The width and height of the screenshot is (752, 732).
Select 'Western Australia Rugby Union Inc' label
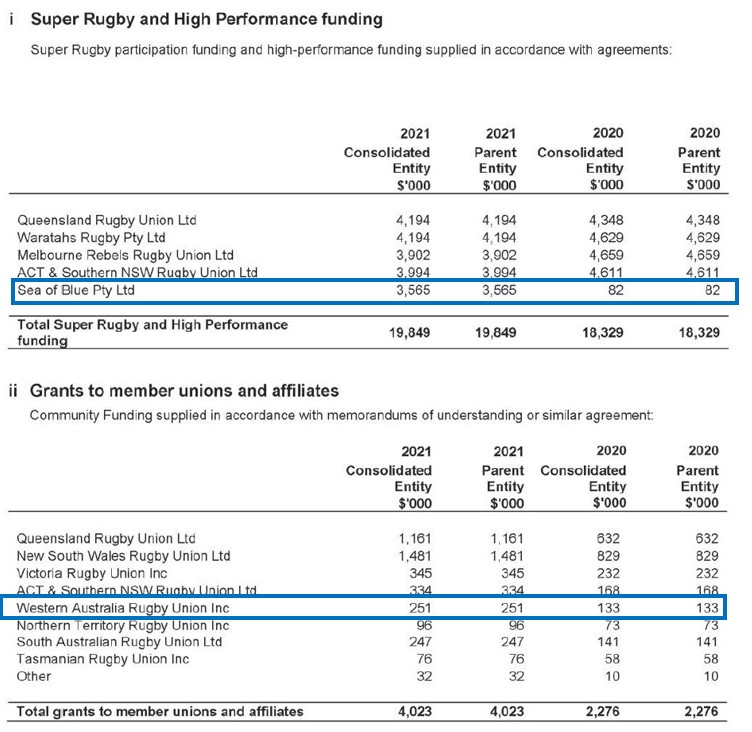tap(123, 608)
